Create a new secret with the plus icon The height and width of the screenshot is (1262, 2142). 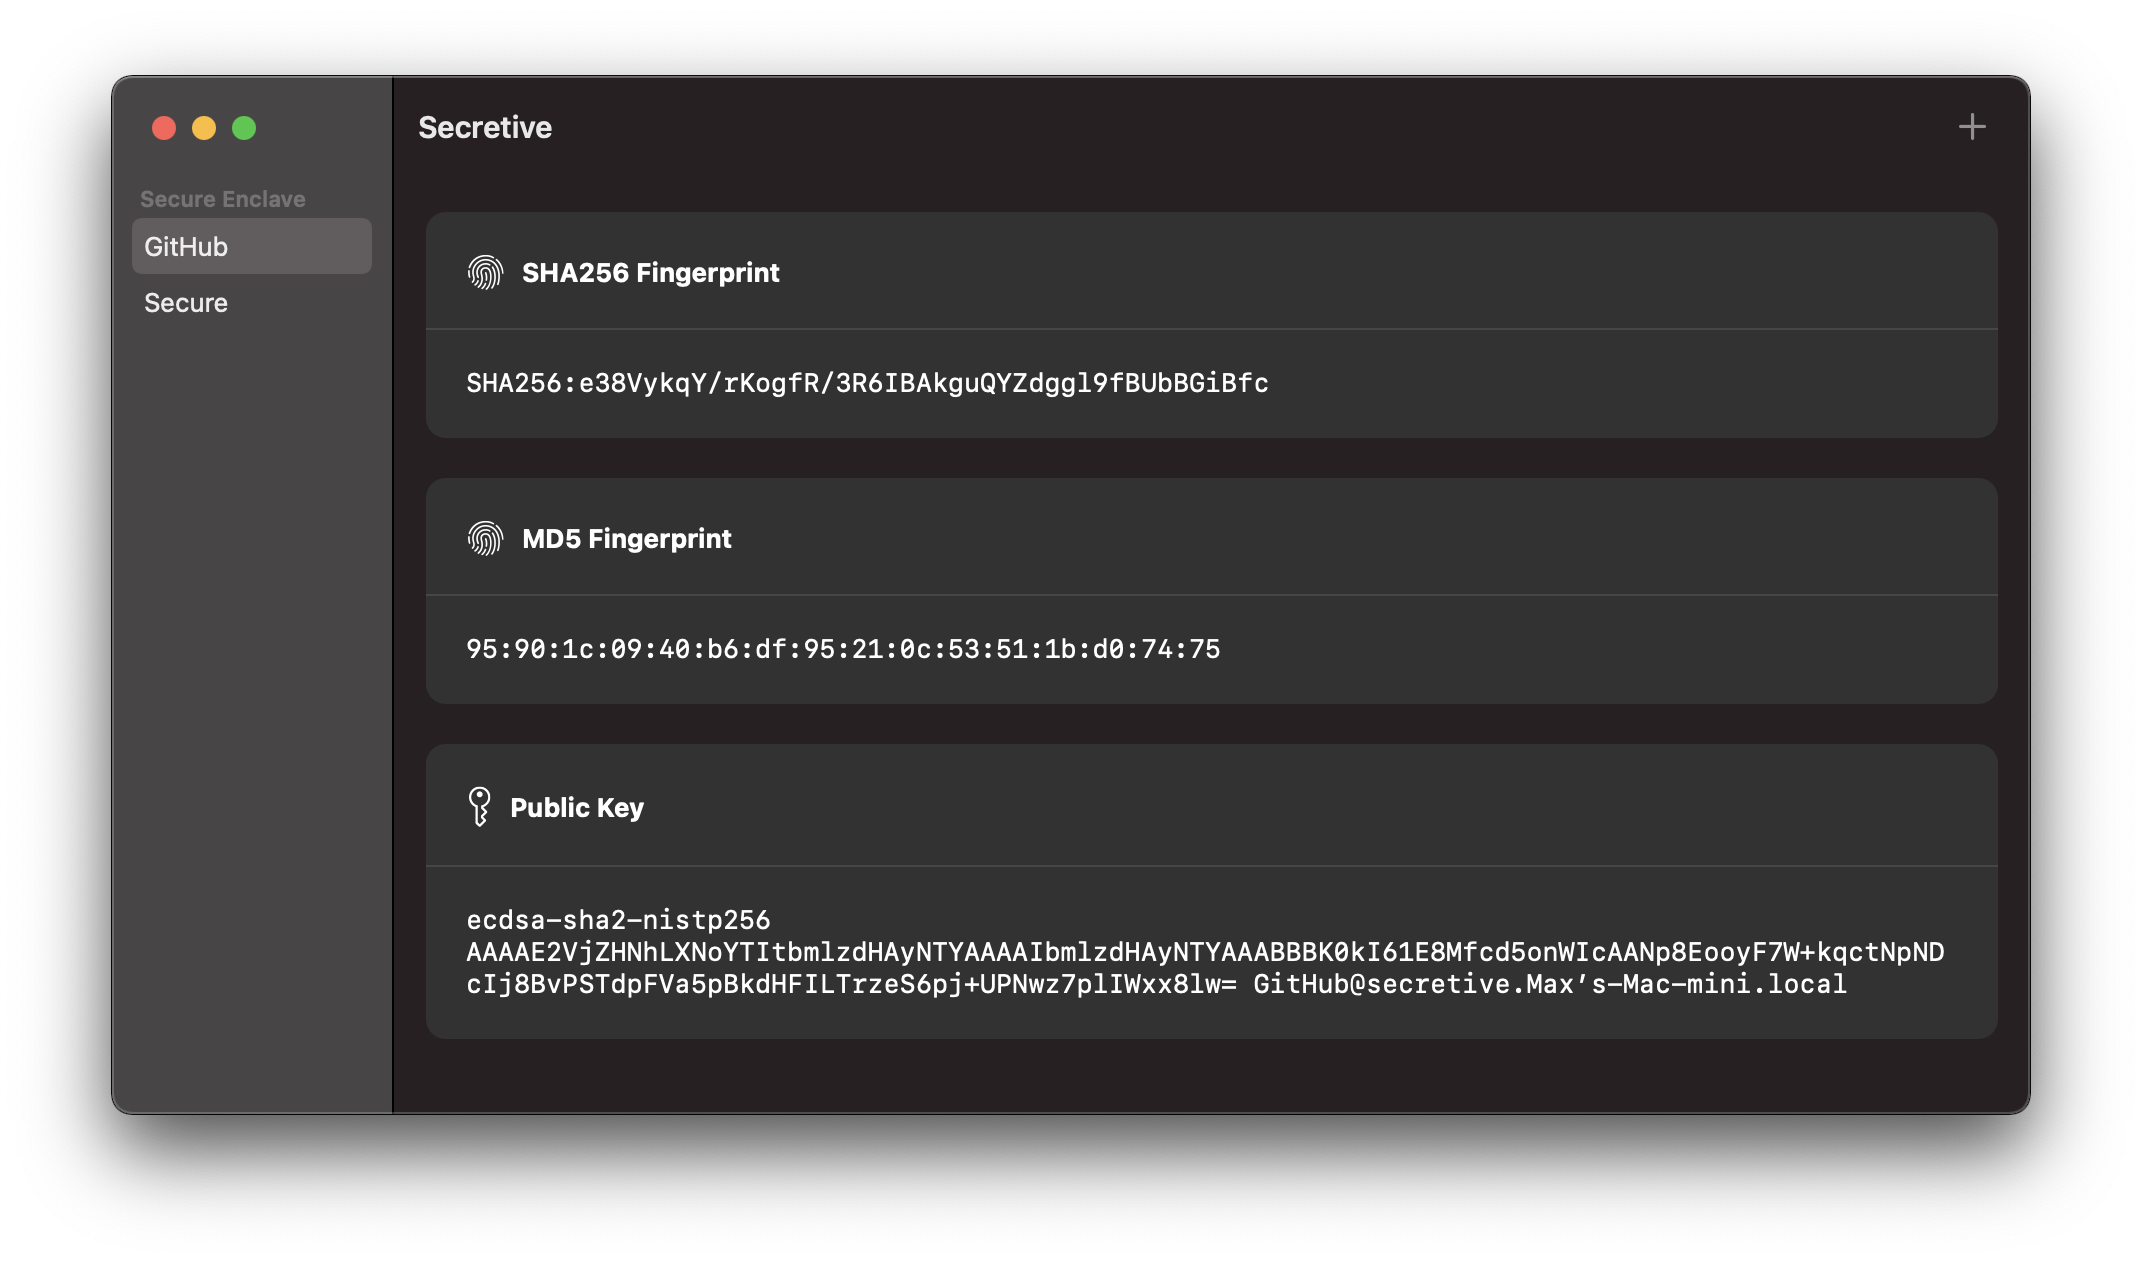point(1971,126)
